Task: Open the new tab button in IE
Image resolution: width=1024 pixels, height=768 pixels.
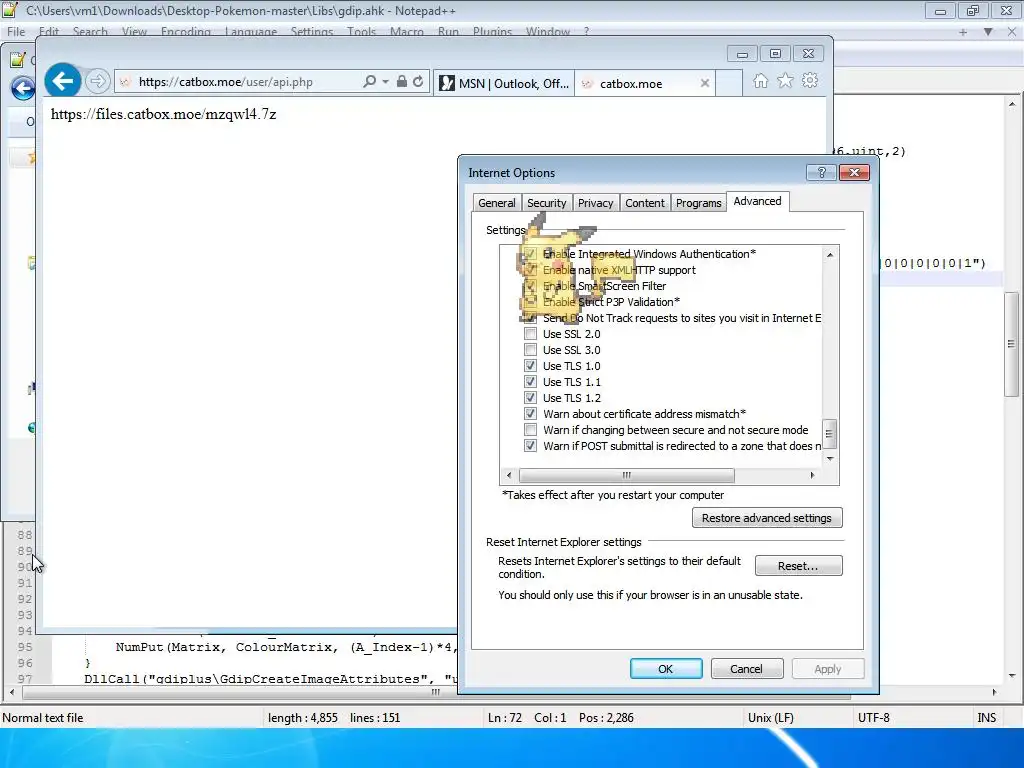Action: click(729, 84)
